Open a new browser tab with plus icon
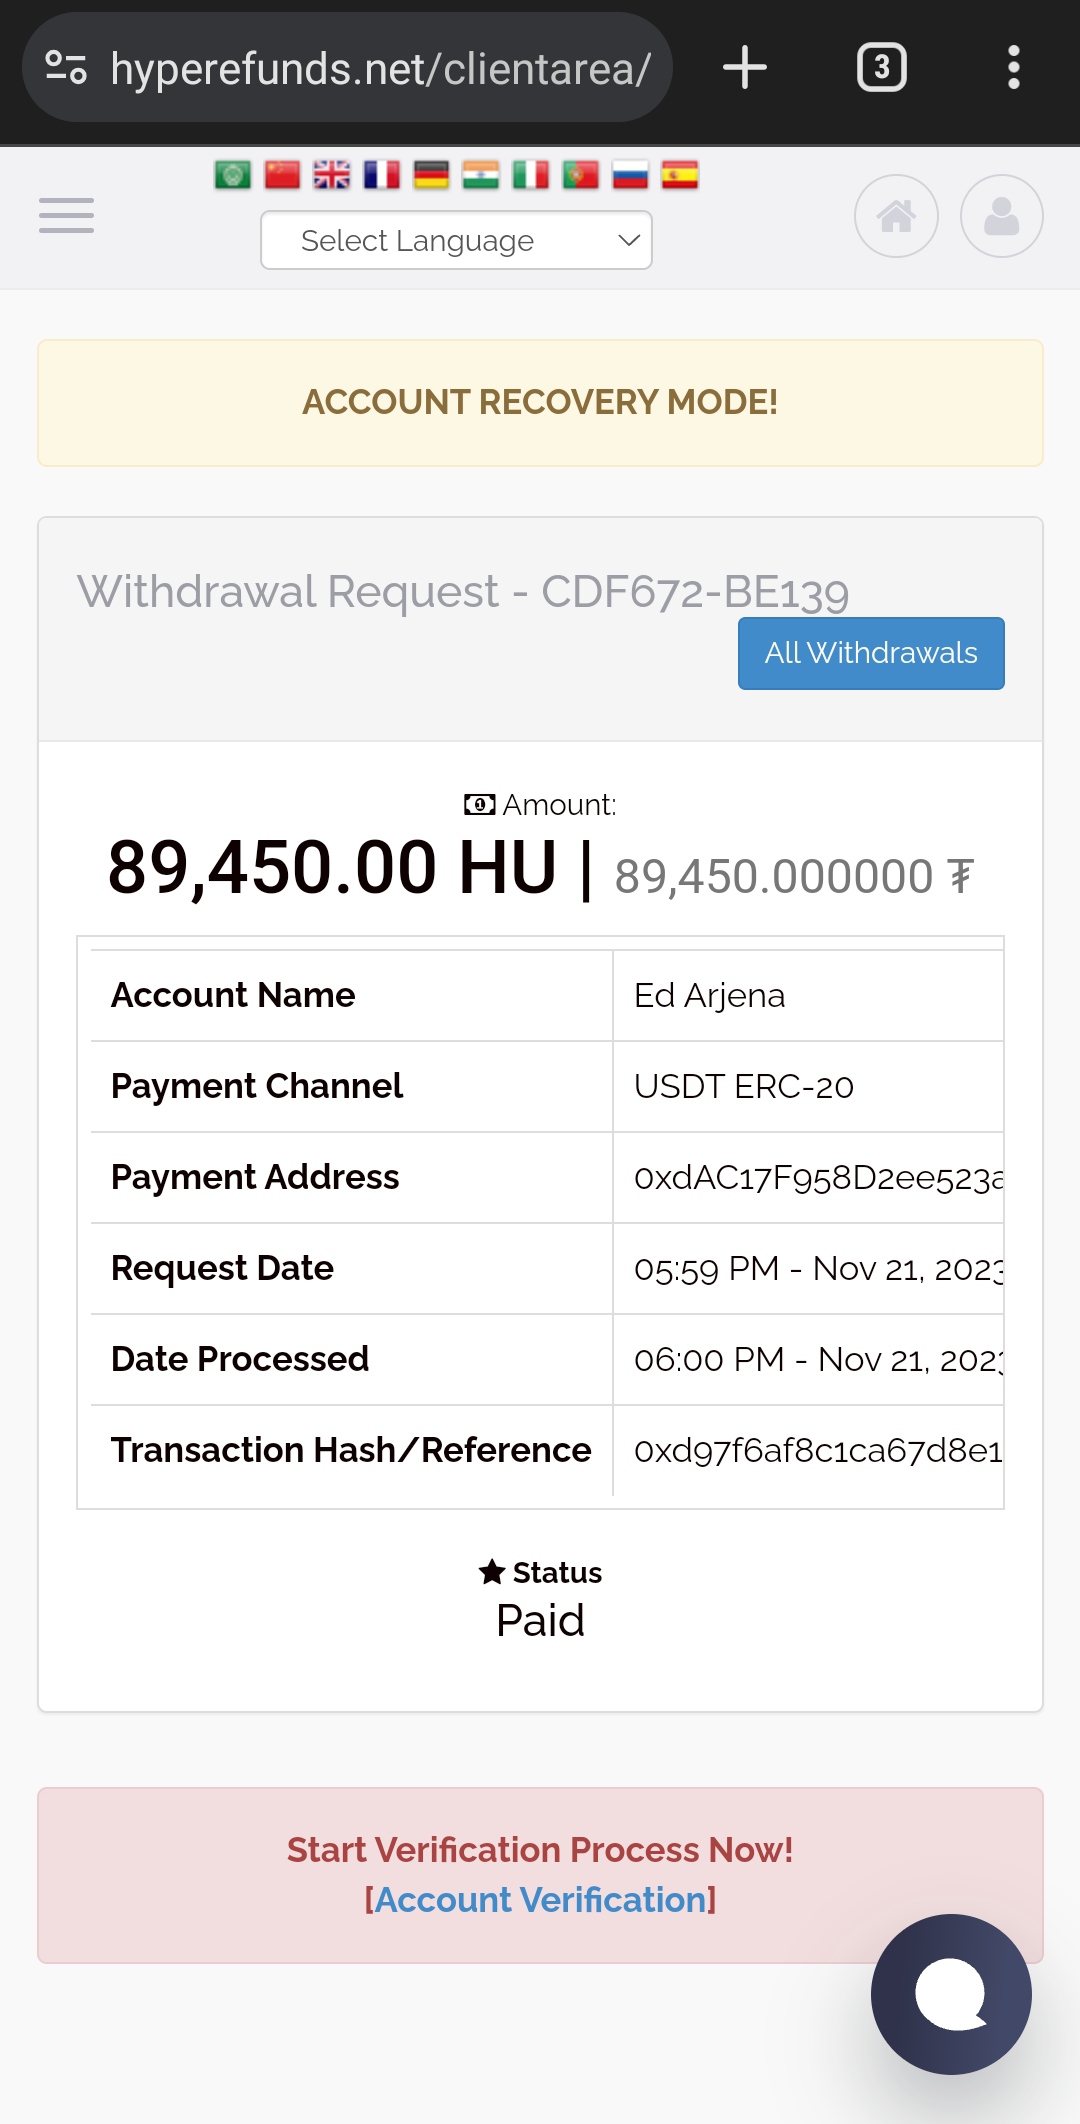The height and width of the screenshot is (2124, 1080). 745,68
